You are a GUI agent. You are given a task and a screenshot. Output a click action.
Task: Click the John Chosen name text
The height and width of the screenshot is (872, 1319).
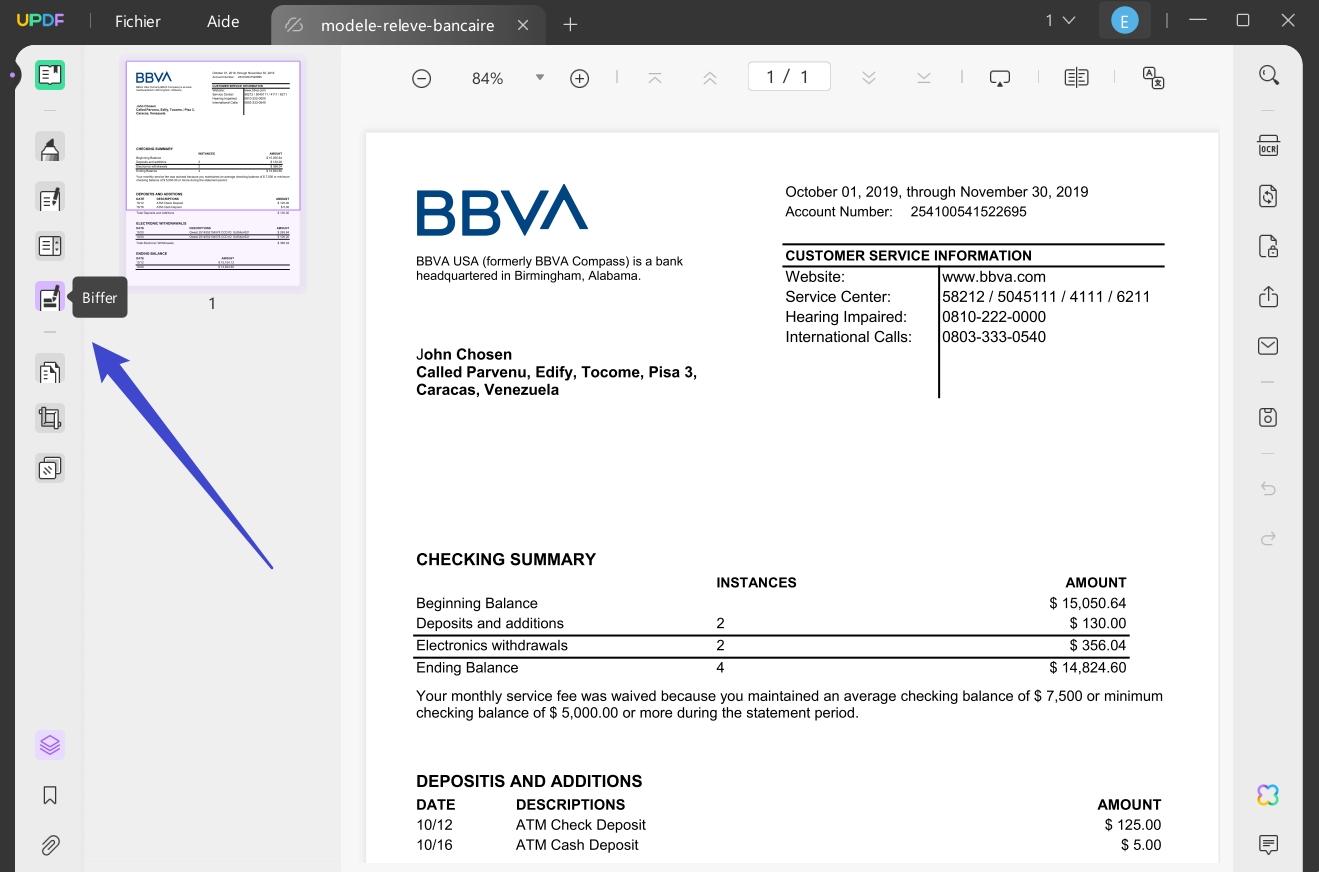(464, 354)
